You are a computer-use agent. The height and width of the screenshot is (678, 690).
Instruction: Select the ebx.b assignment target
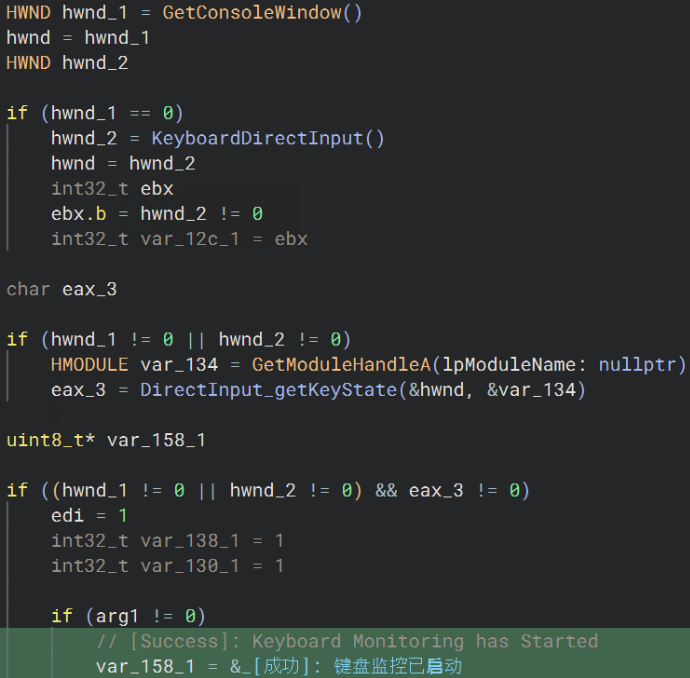tap(79, 214)
